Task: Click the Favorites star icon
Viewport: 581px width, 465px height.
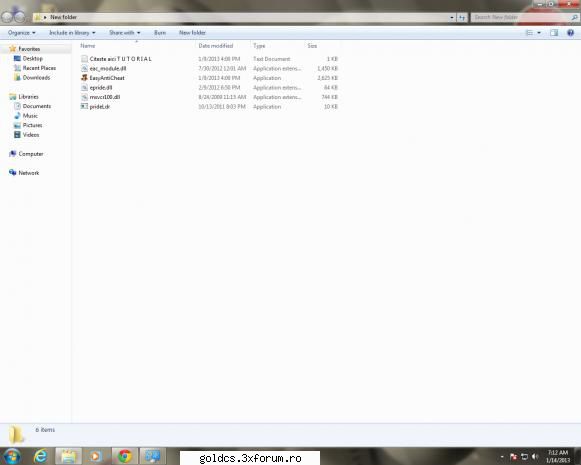Action: pos(13,49)
